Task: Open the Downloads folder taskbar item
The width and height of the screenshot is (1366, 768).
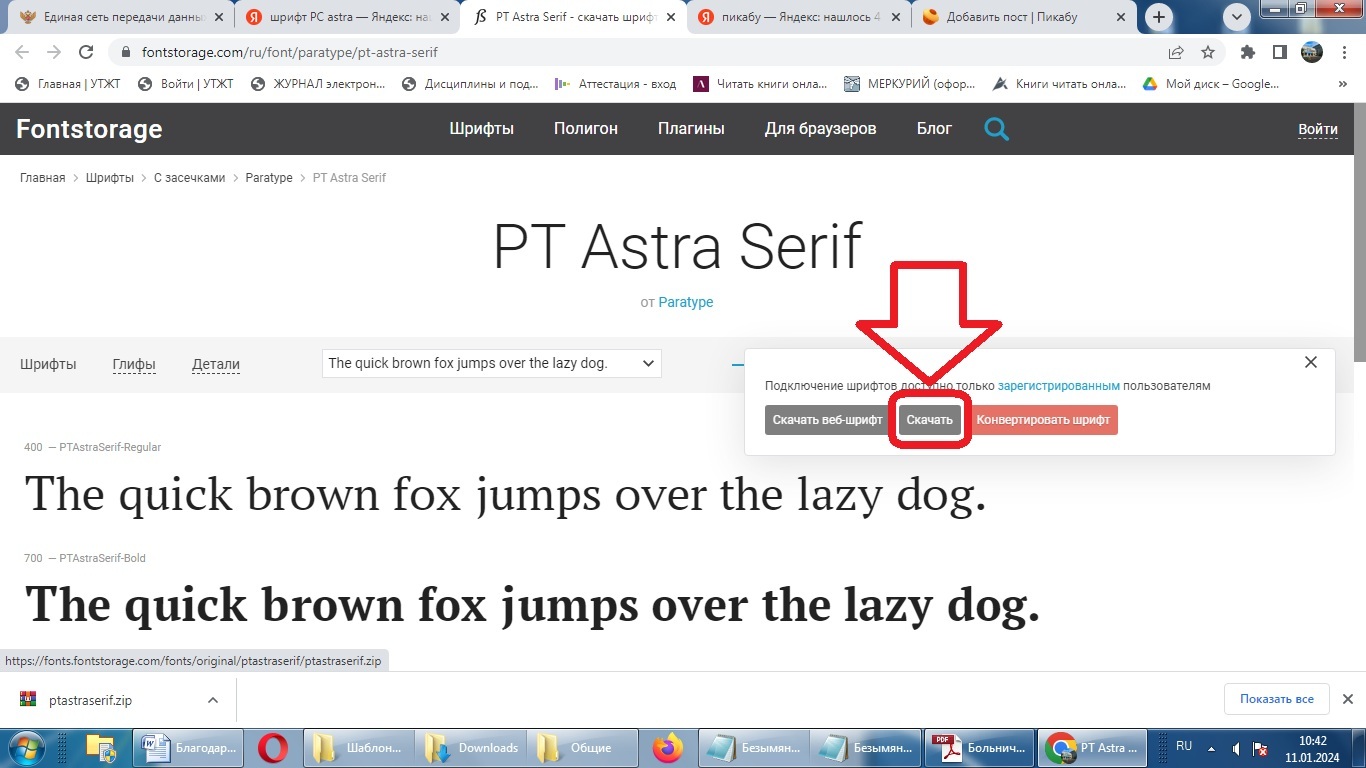Action: [x=470, y=747]
